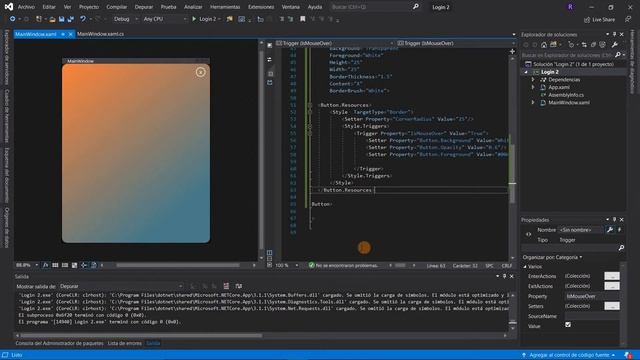Viewport: 640px width, 360px height.
Task: Click round close button in design preview
Action: pos(200,72)
